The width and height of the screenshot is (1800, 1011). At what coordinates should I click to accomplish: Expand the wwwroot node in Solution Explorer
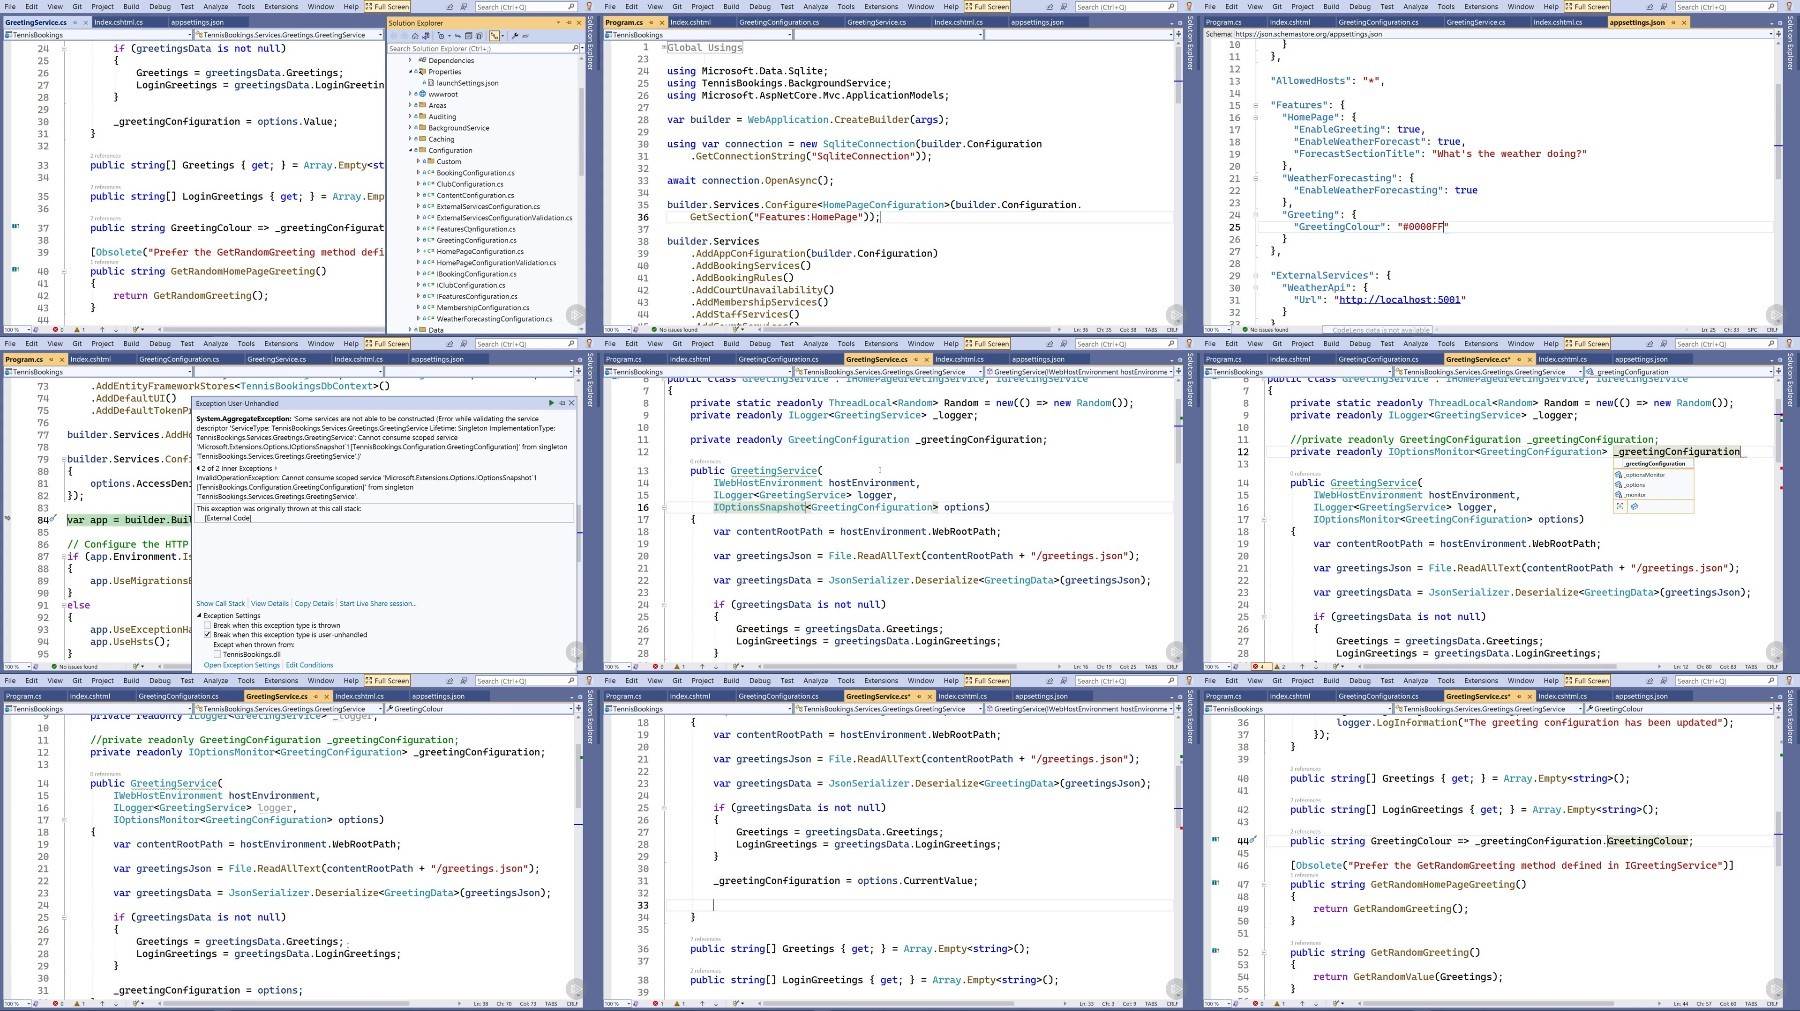point(410,94)
